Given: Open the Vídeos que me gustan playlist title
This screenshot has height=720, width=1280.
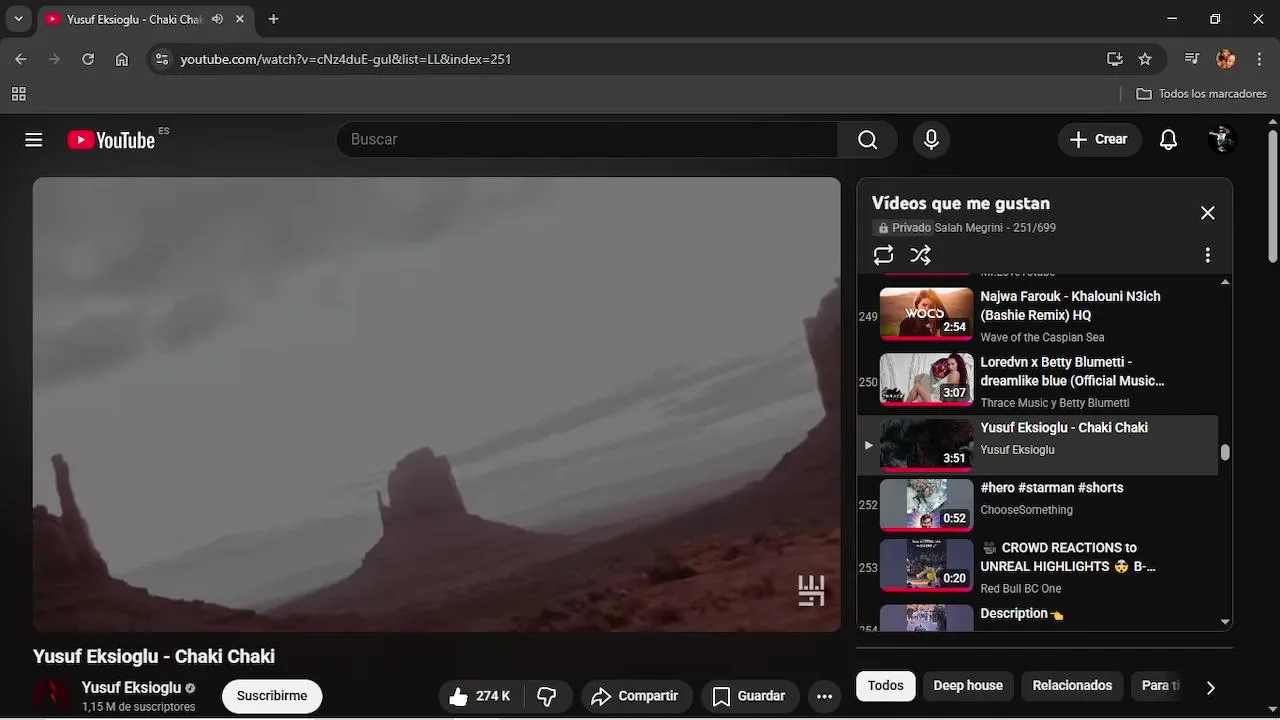Looking at the screenshot, I should coord(960,203).
